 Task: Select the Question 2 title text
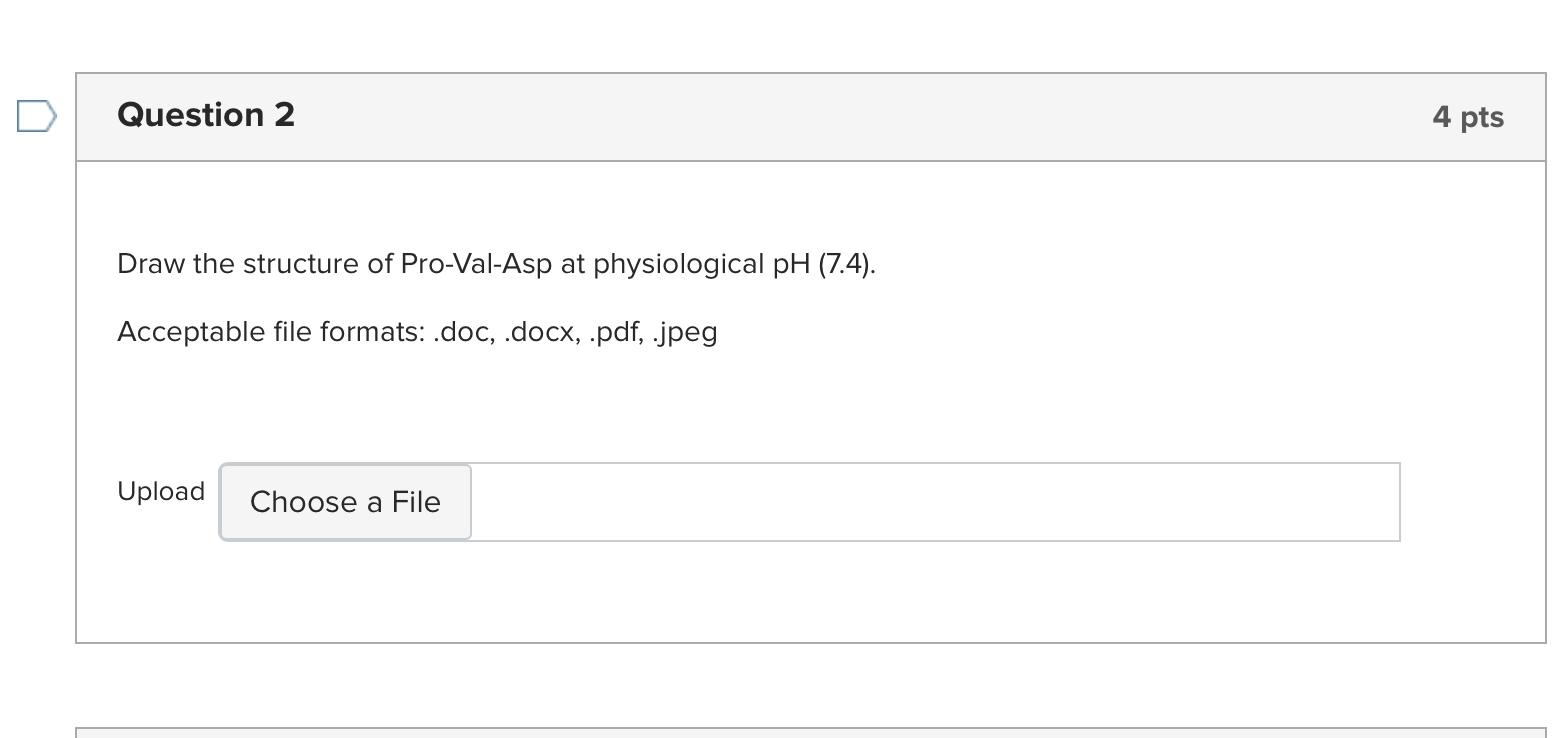pos(205,114)
